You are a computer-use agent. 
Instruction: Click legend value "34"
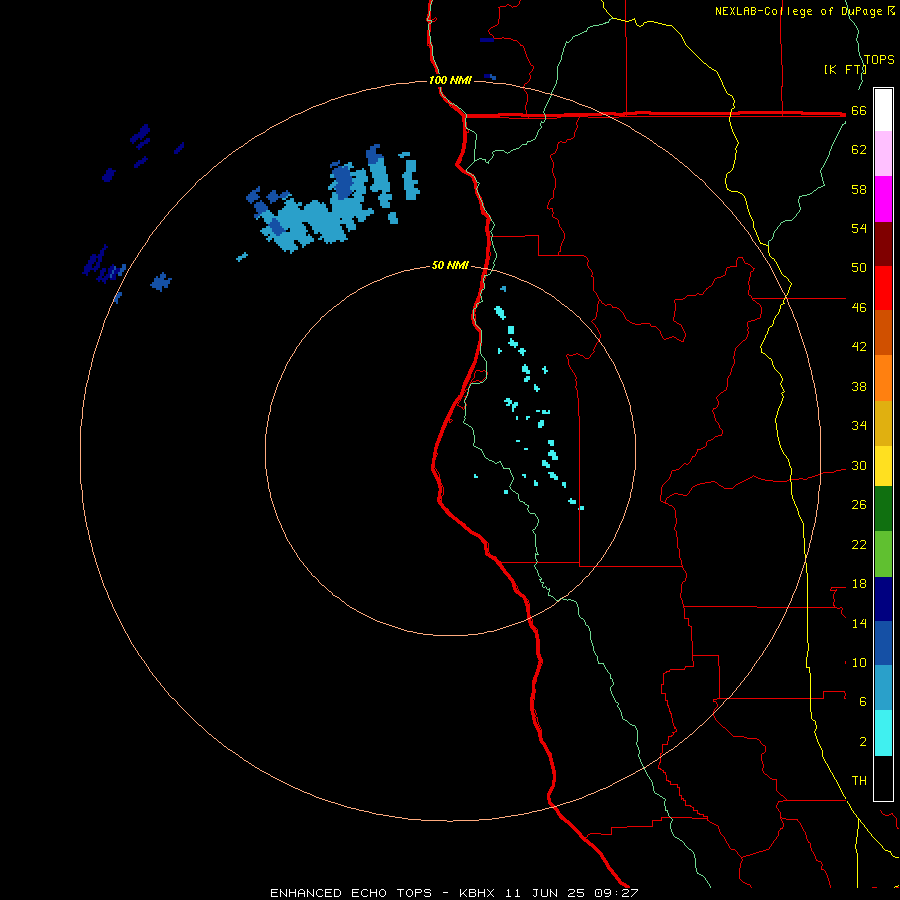click(859, 425)
